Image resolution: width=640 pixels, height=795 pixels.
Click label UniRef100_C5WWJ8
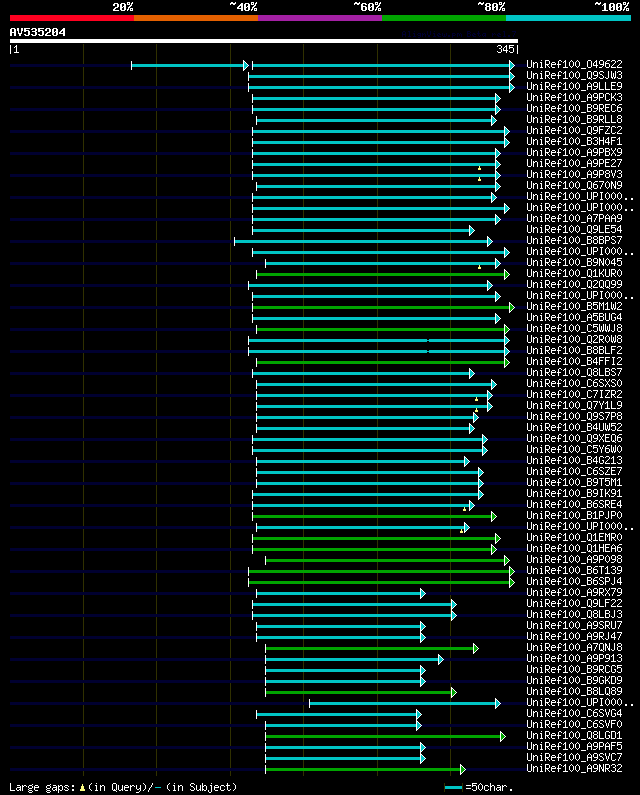(x=574, y=329)
